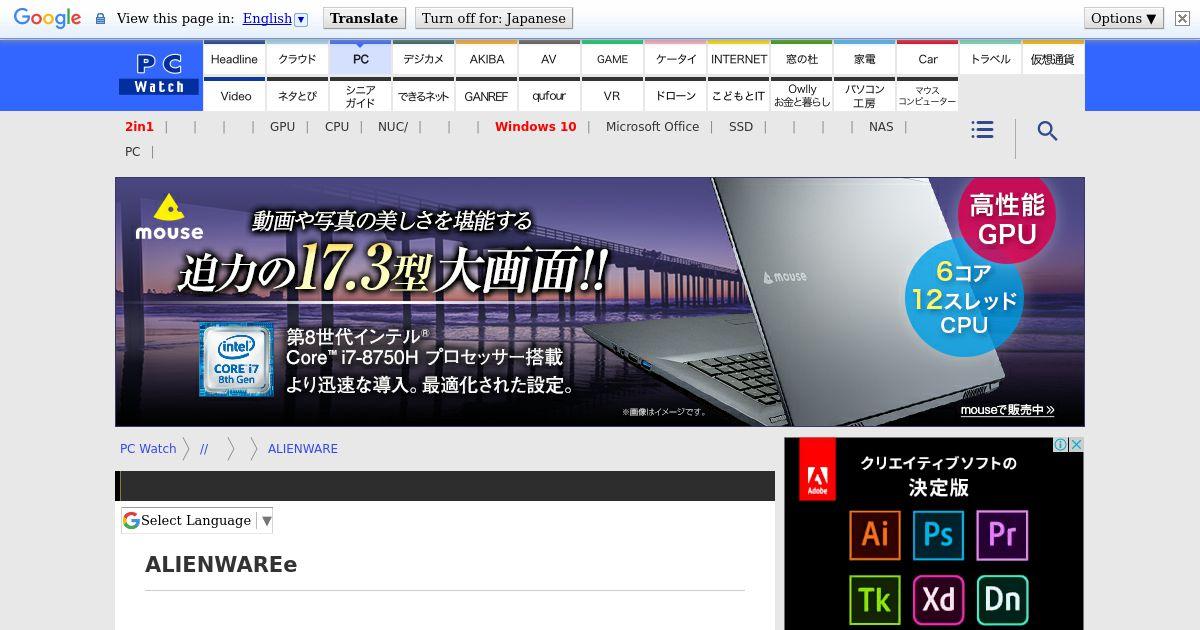Screen dimensions: 1200x630
Task: Click the GPU topic link
Action: (x=282, y=127)
